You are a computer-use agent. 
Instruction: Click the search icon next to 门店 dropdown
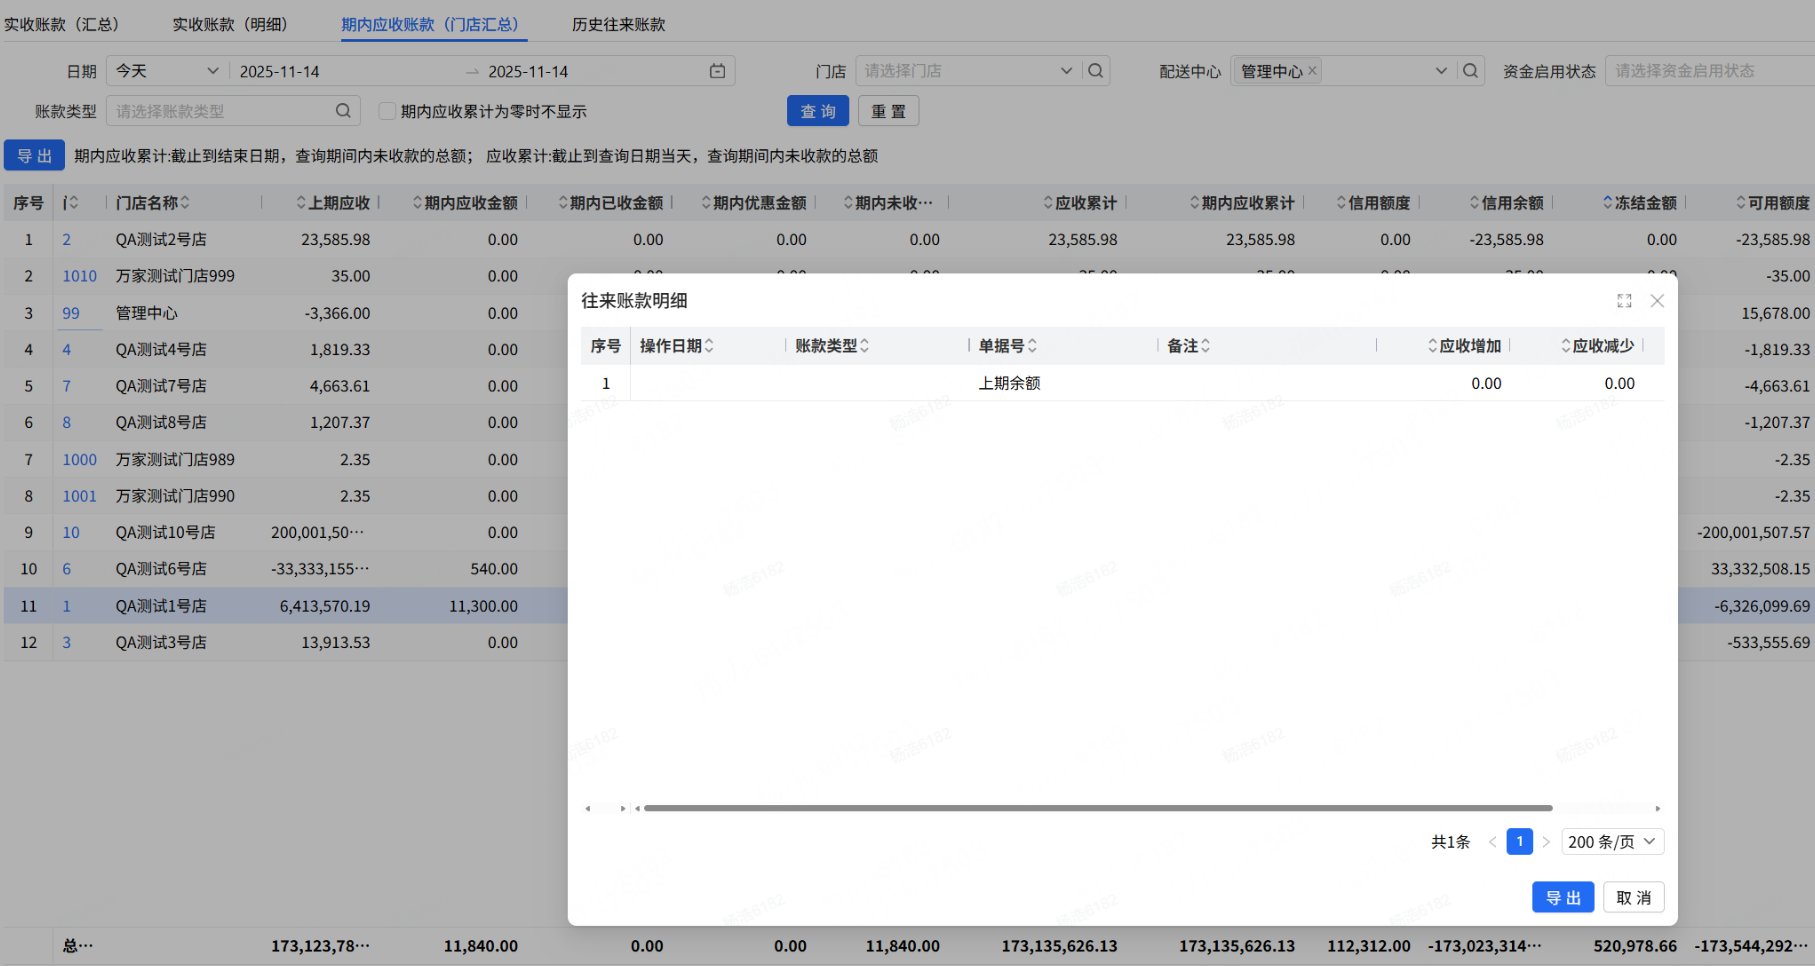coord(1096,71)
